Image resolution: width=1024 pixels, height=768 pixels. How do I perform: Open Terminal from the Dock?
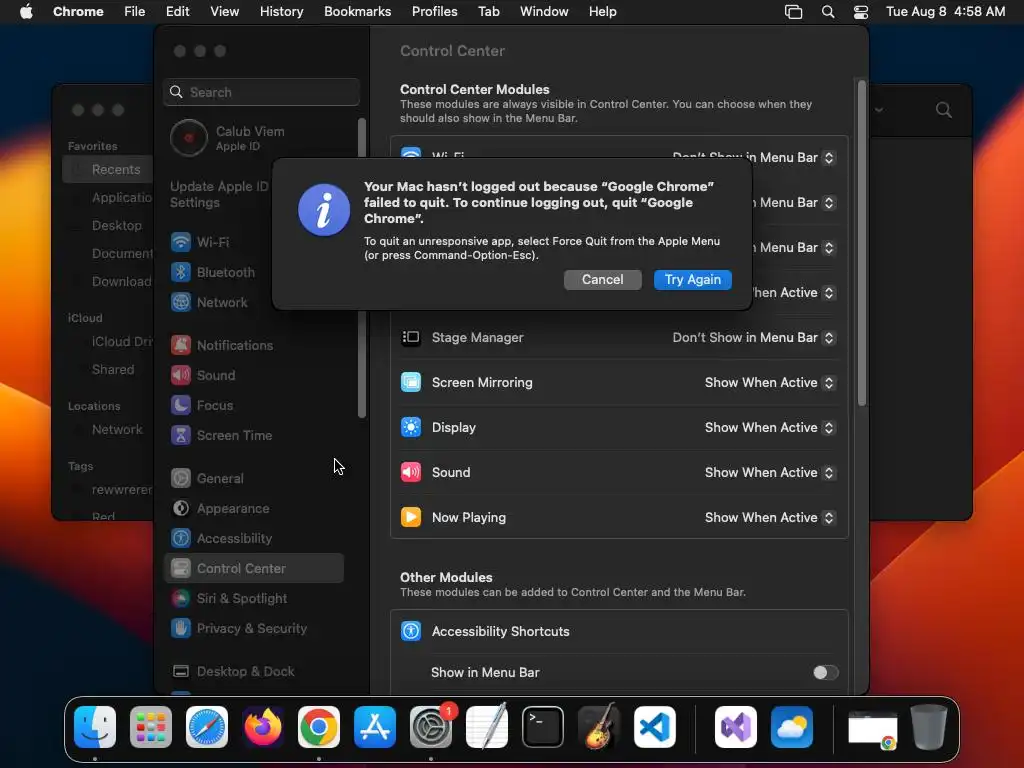click(543, 727)
